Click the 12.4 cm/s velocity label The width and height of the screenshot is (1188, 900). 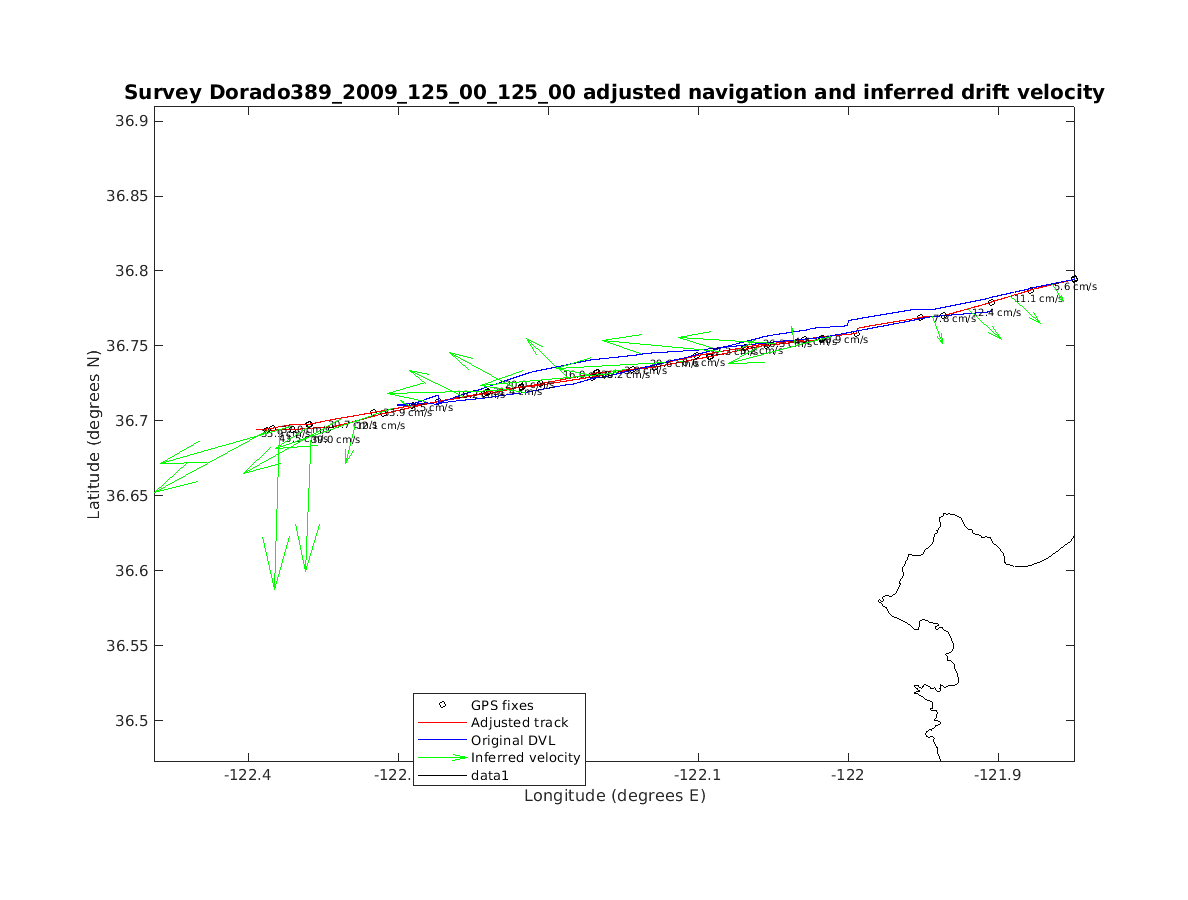(997, 313)
